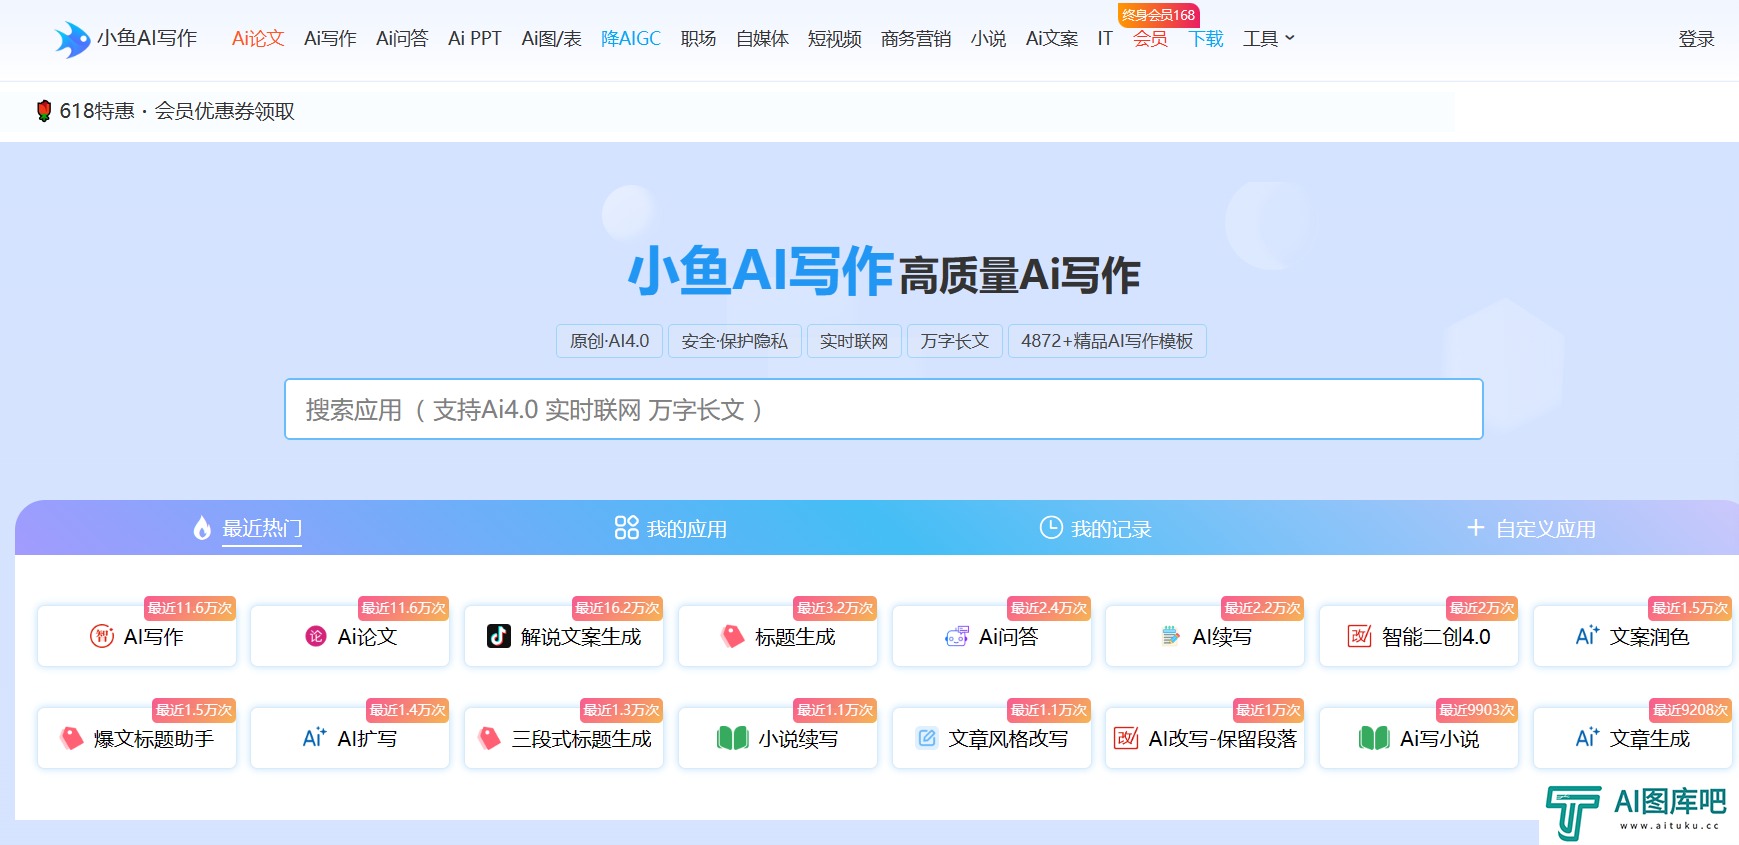This screenshot has width=1739, height=845.
Task: Click the red rose icon beside 618特惠
Action: tap(44, 111)
